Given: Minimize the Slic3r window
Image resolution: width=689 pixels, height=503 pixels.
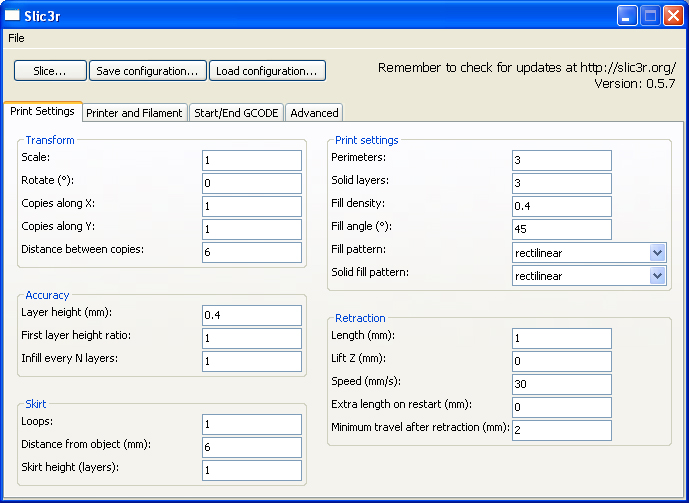Looking at the screenshot, I should 627,15.
